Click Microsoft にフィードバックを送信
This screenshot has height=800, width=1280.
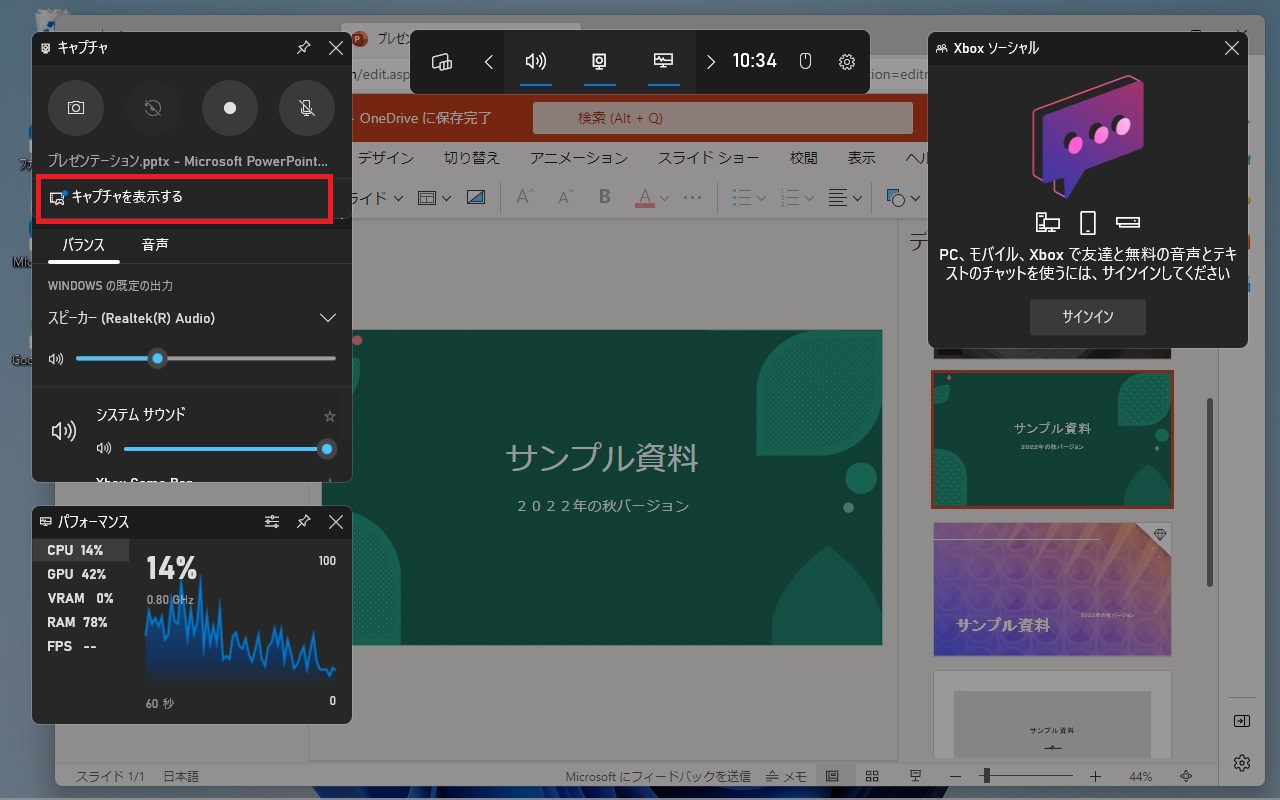(658, 776)
